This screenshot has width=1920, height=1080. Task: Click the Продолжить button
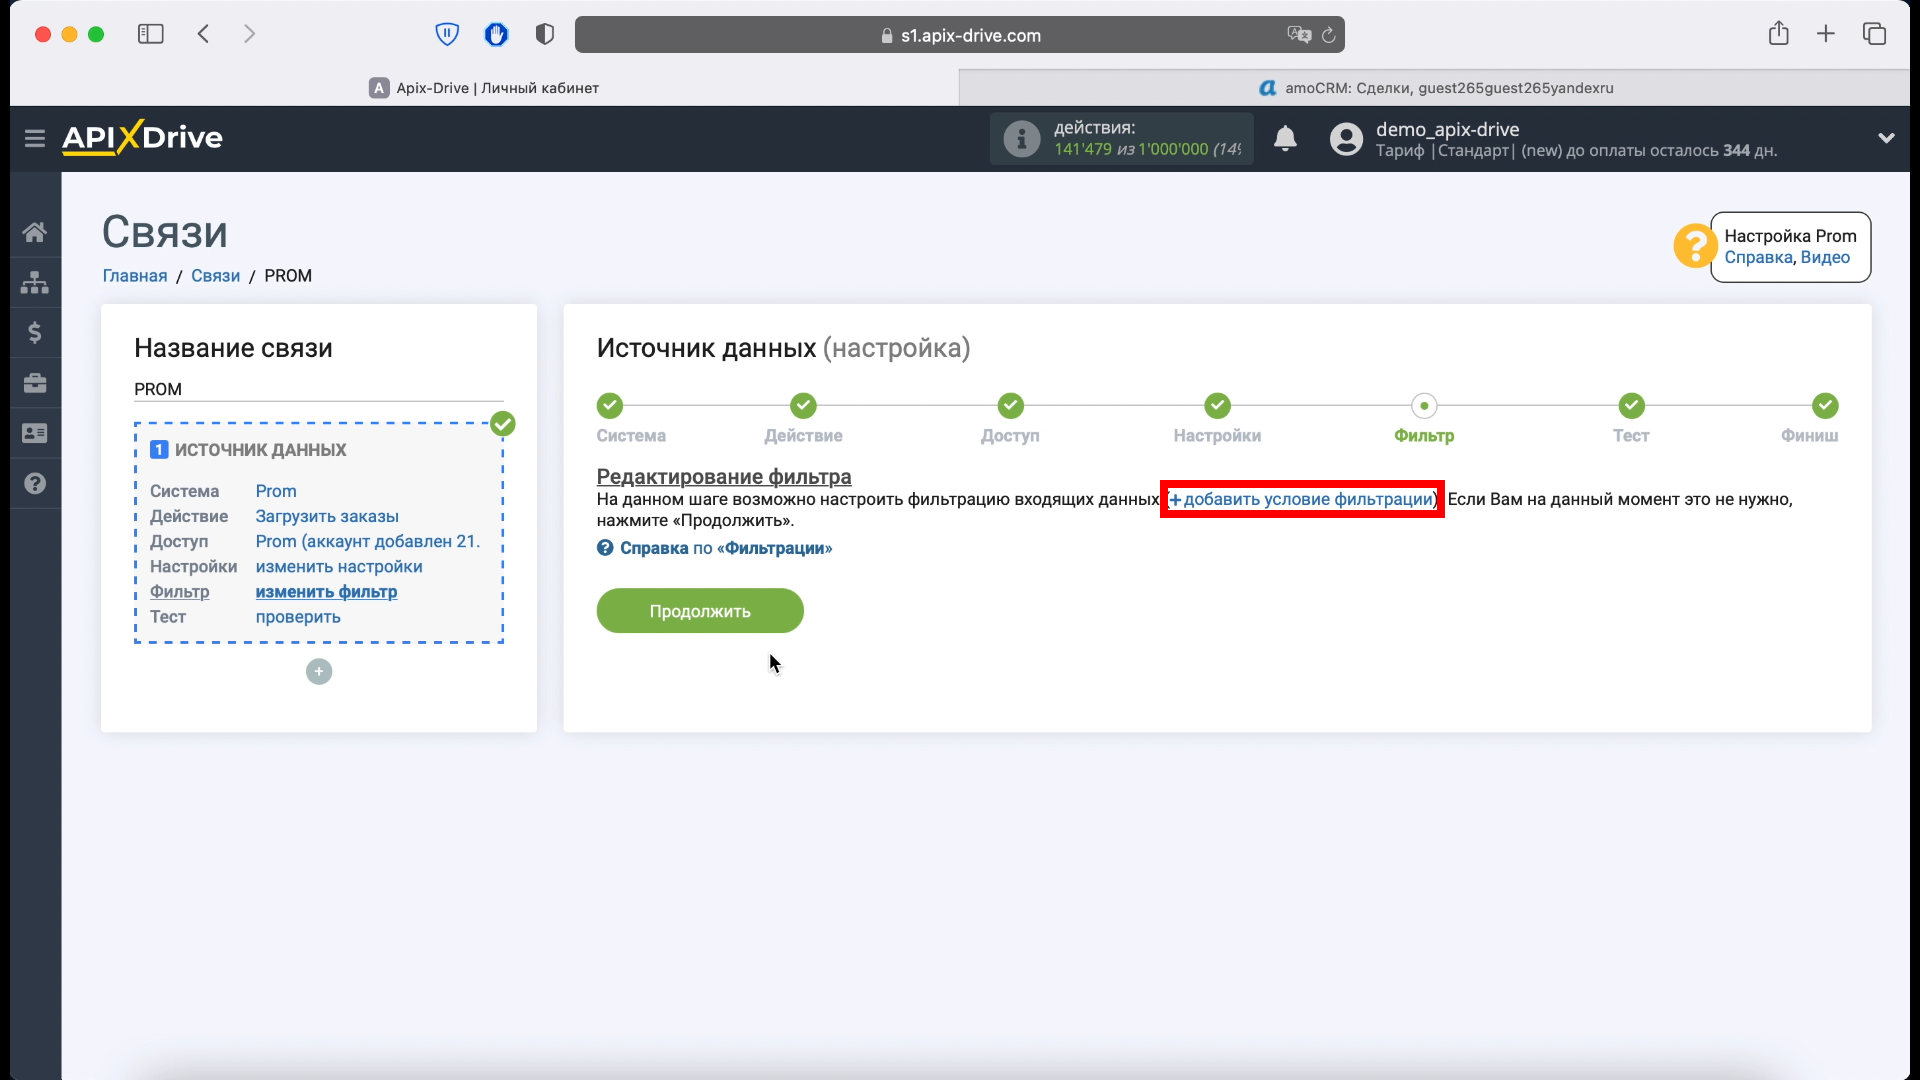[x=700, y=611]
